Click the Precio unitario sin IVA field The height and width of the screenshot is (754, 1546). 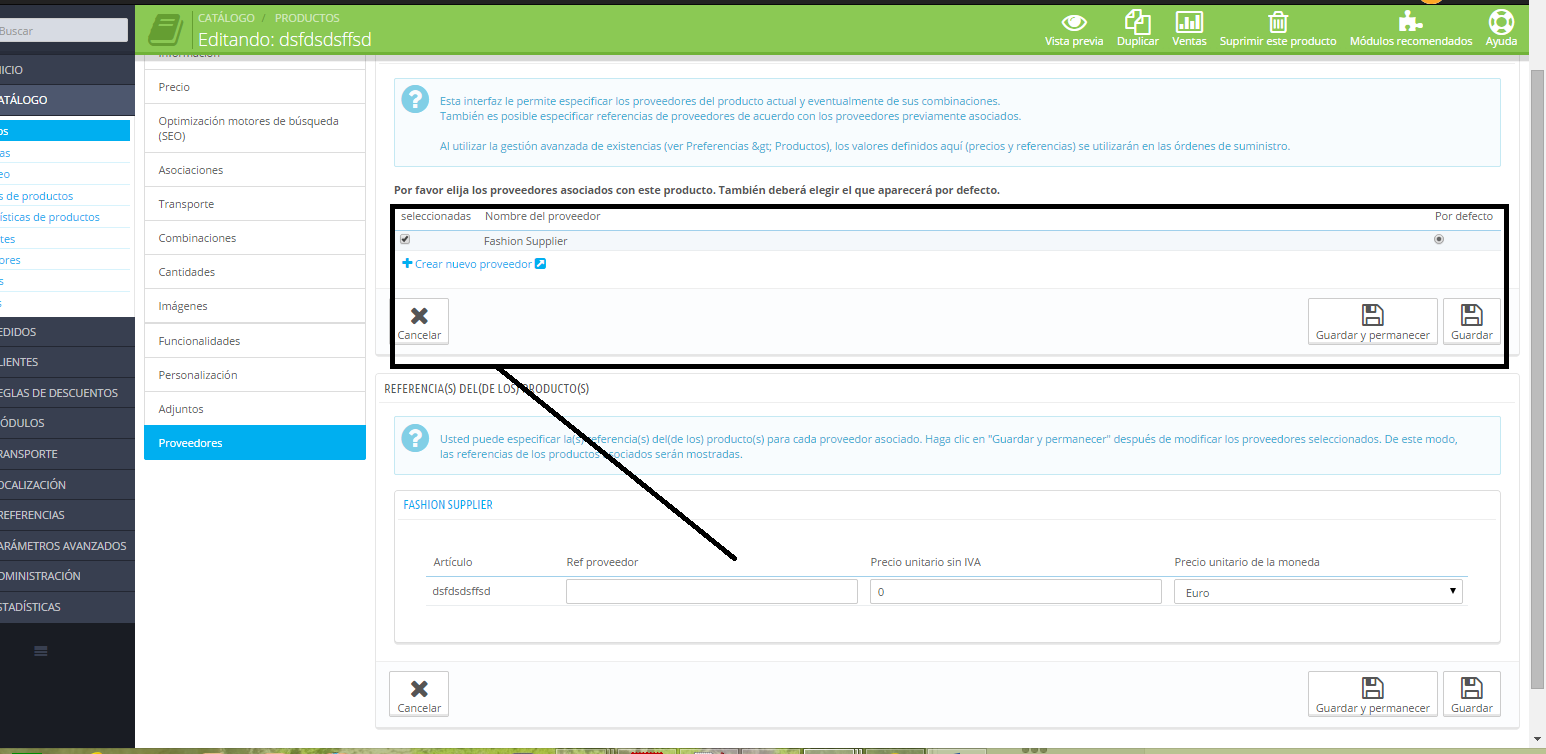(1015, 592)
